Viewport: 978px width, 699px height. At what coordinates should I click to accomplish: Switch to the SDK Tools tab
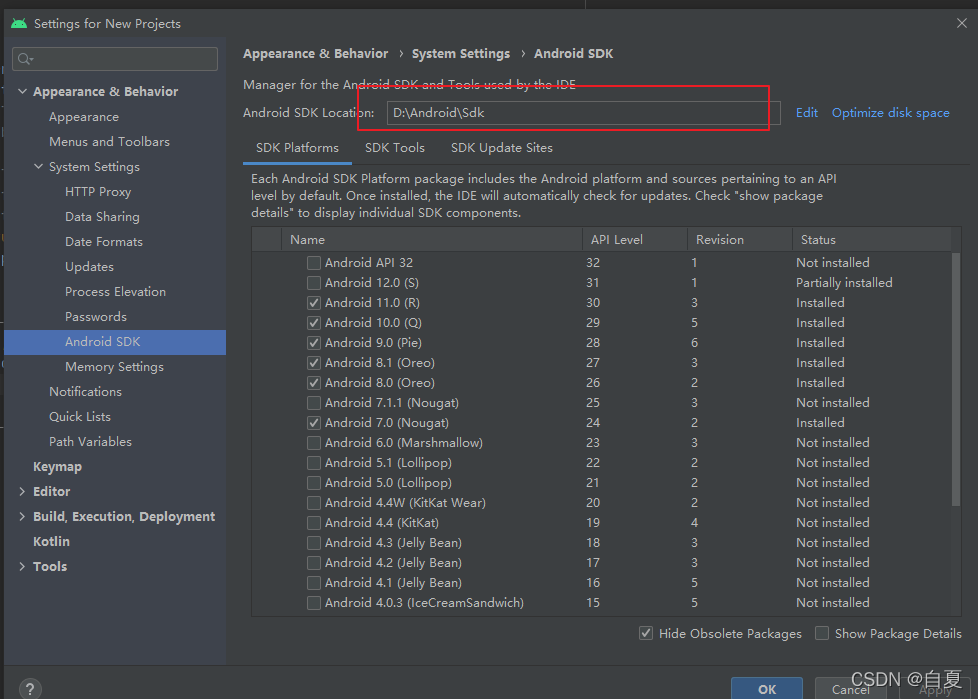click(395, 148)
